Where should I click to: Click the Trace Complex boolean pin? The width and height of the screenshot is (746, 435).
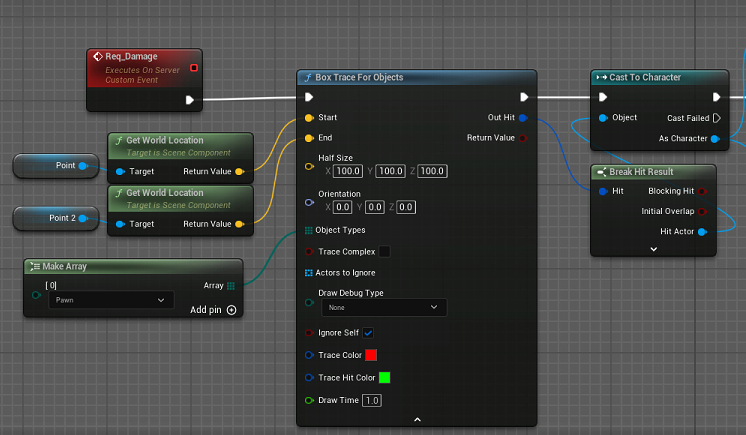click(x=309, y=252)
